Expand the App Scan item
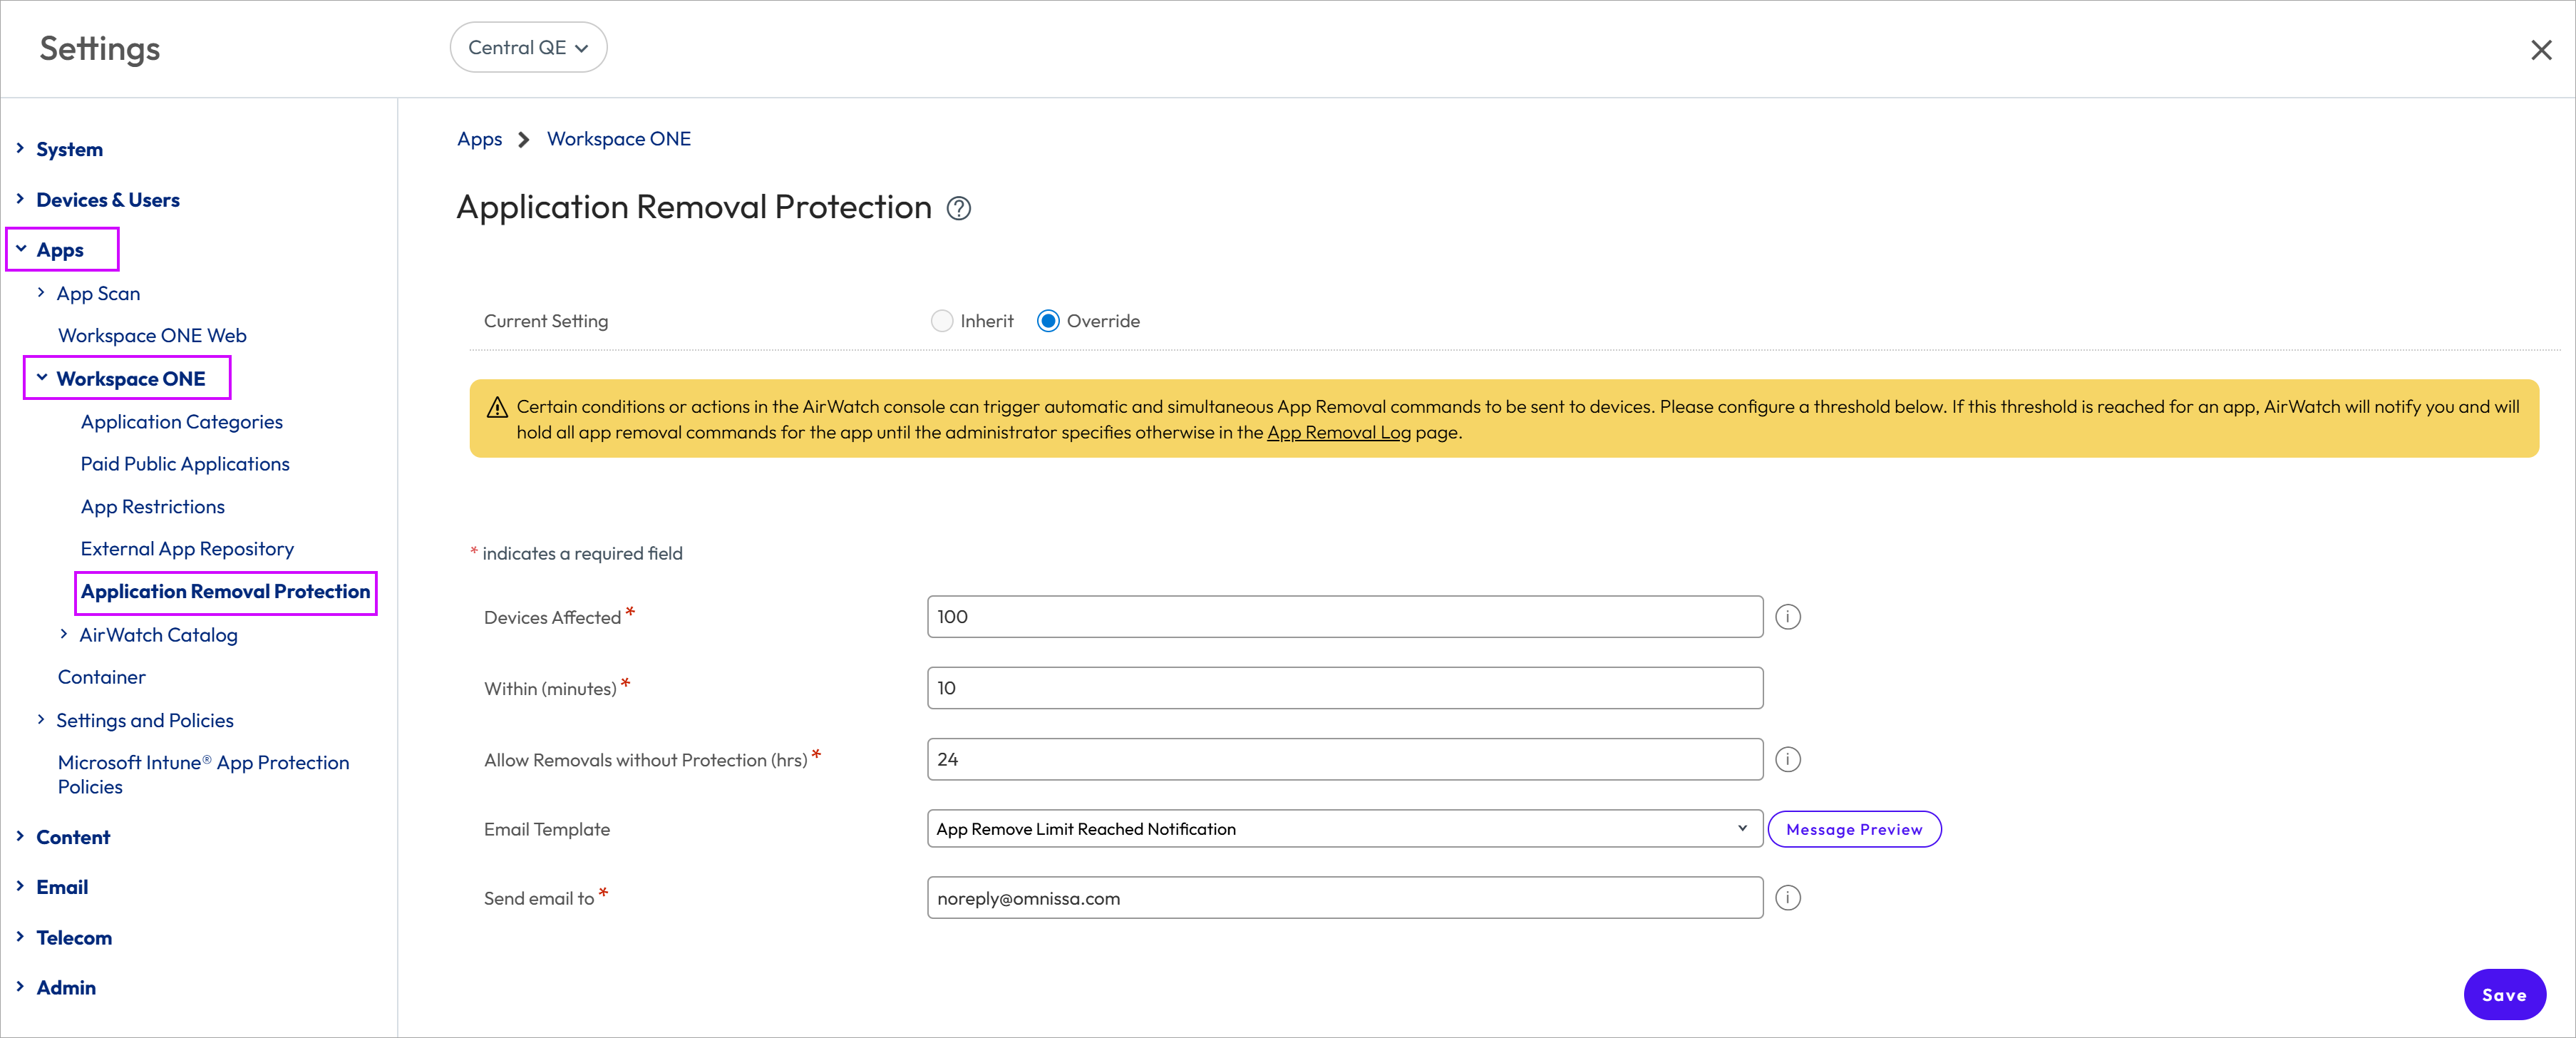 point(41,293)
